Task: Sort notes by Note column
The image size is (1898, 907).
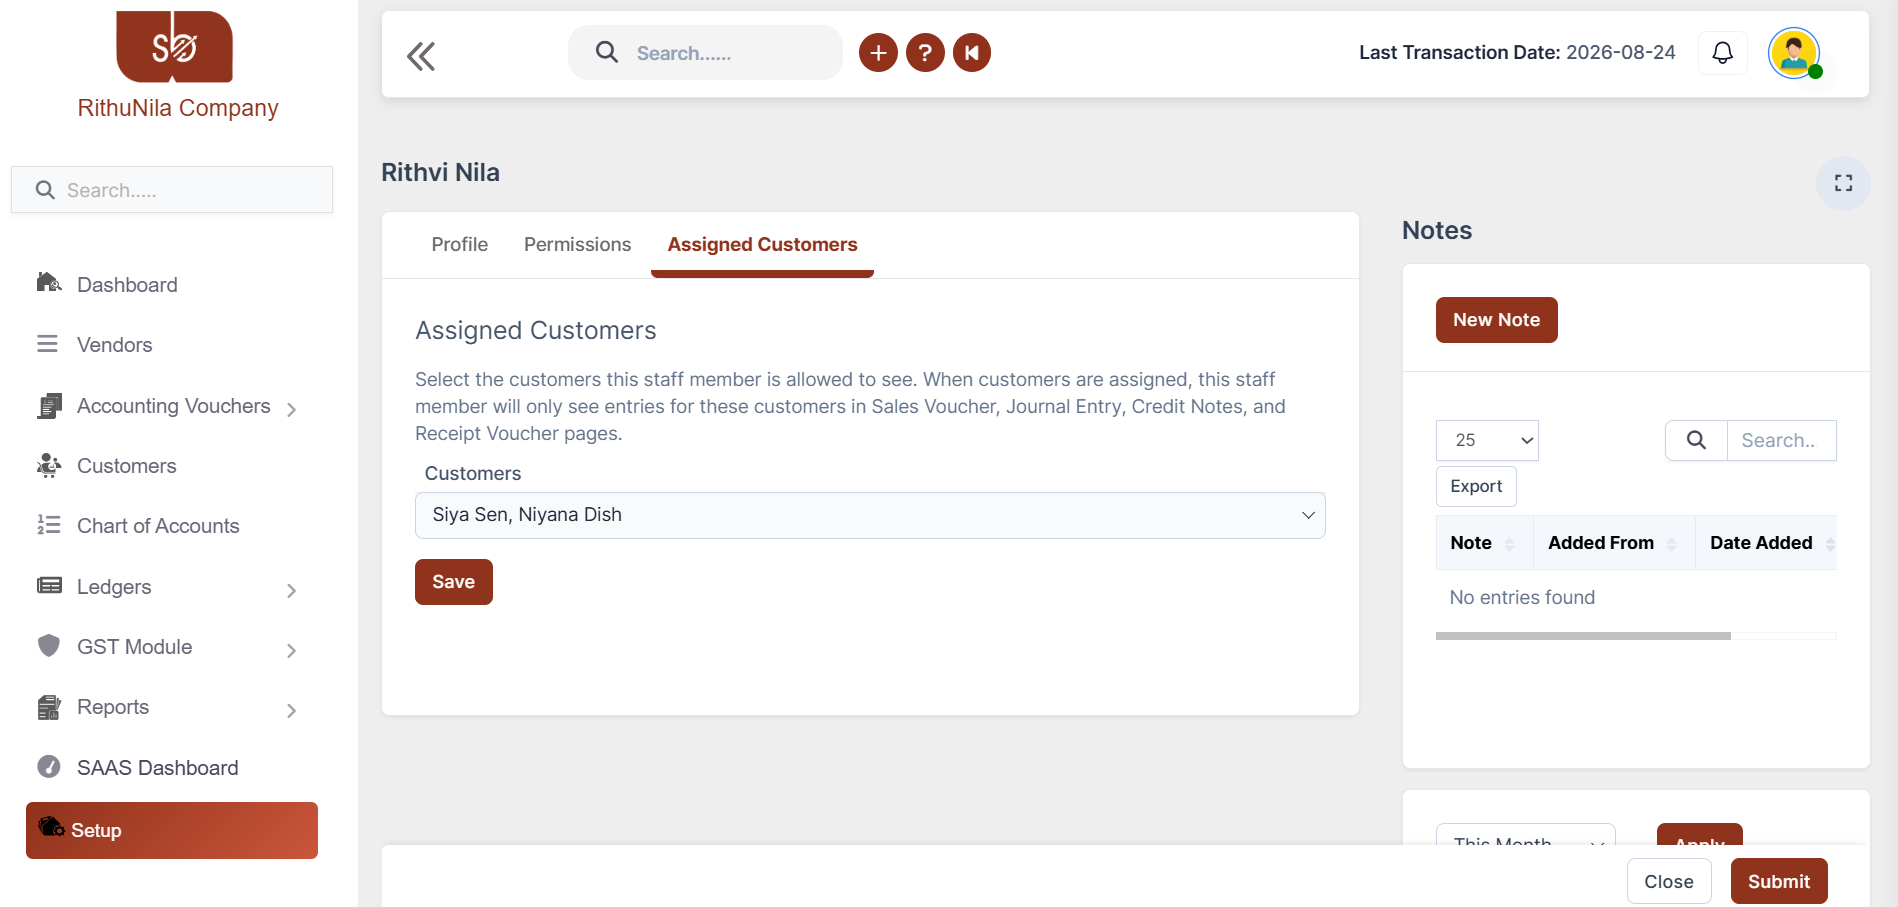Action: pos(1484,543)
